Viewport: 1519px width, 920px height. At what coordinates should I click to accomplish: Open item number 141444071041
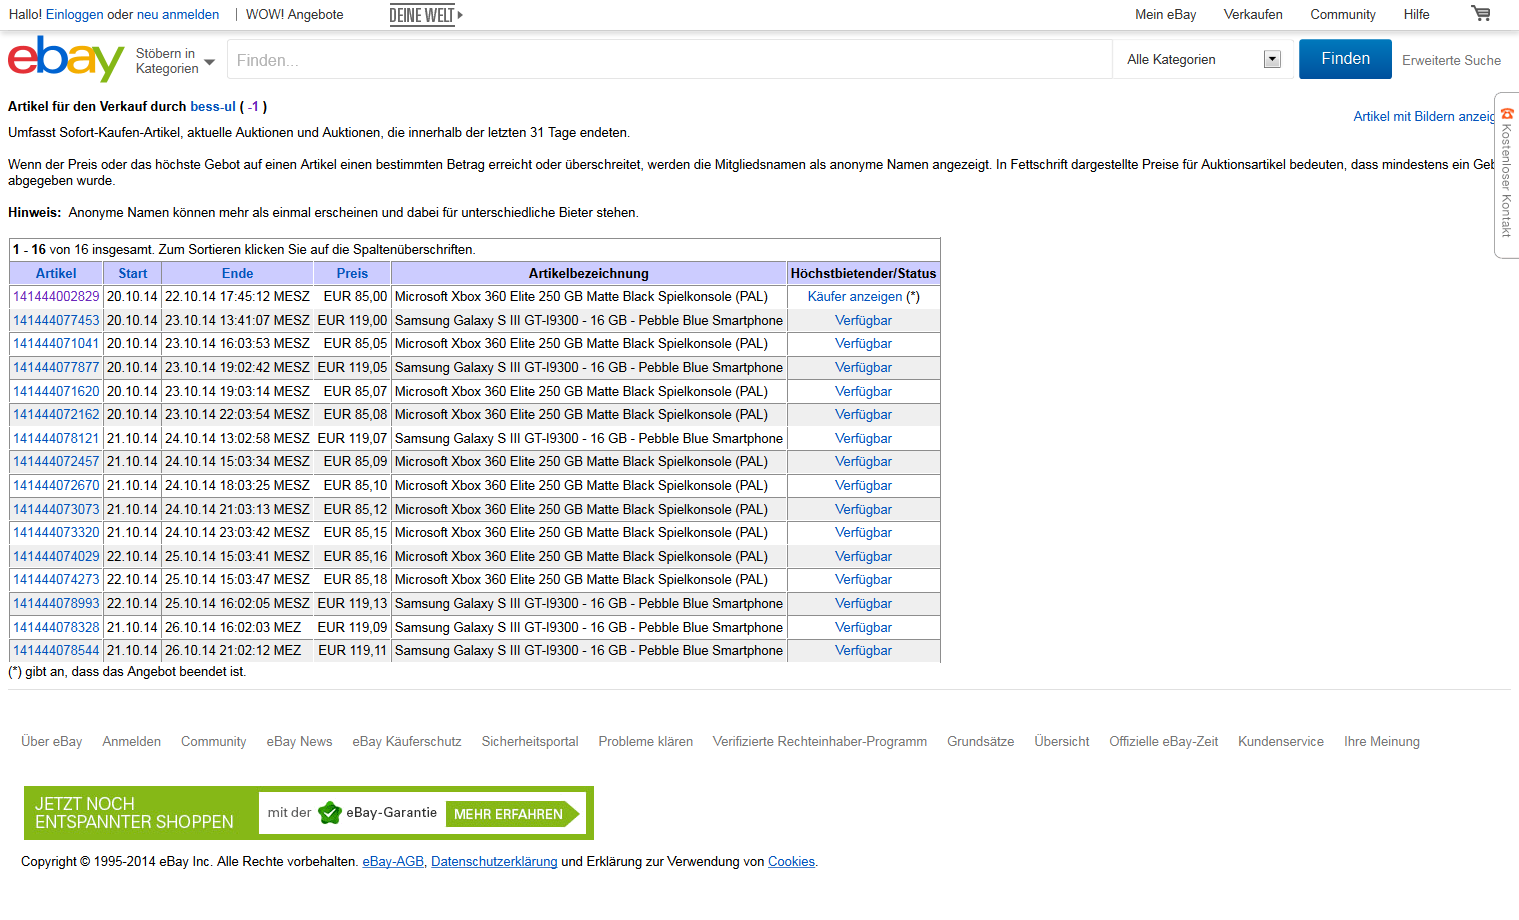(56, 343)
